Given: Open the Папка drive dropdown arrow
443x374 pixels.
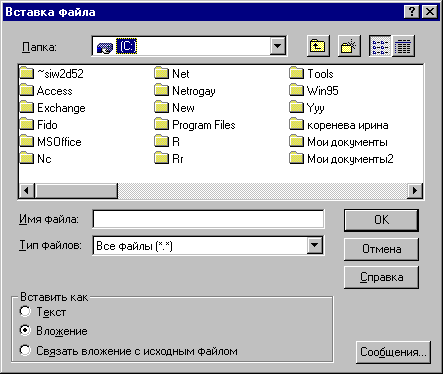Looking at the screenshot, I should point(278,46).
